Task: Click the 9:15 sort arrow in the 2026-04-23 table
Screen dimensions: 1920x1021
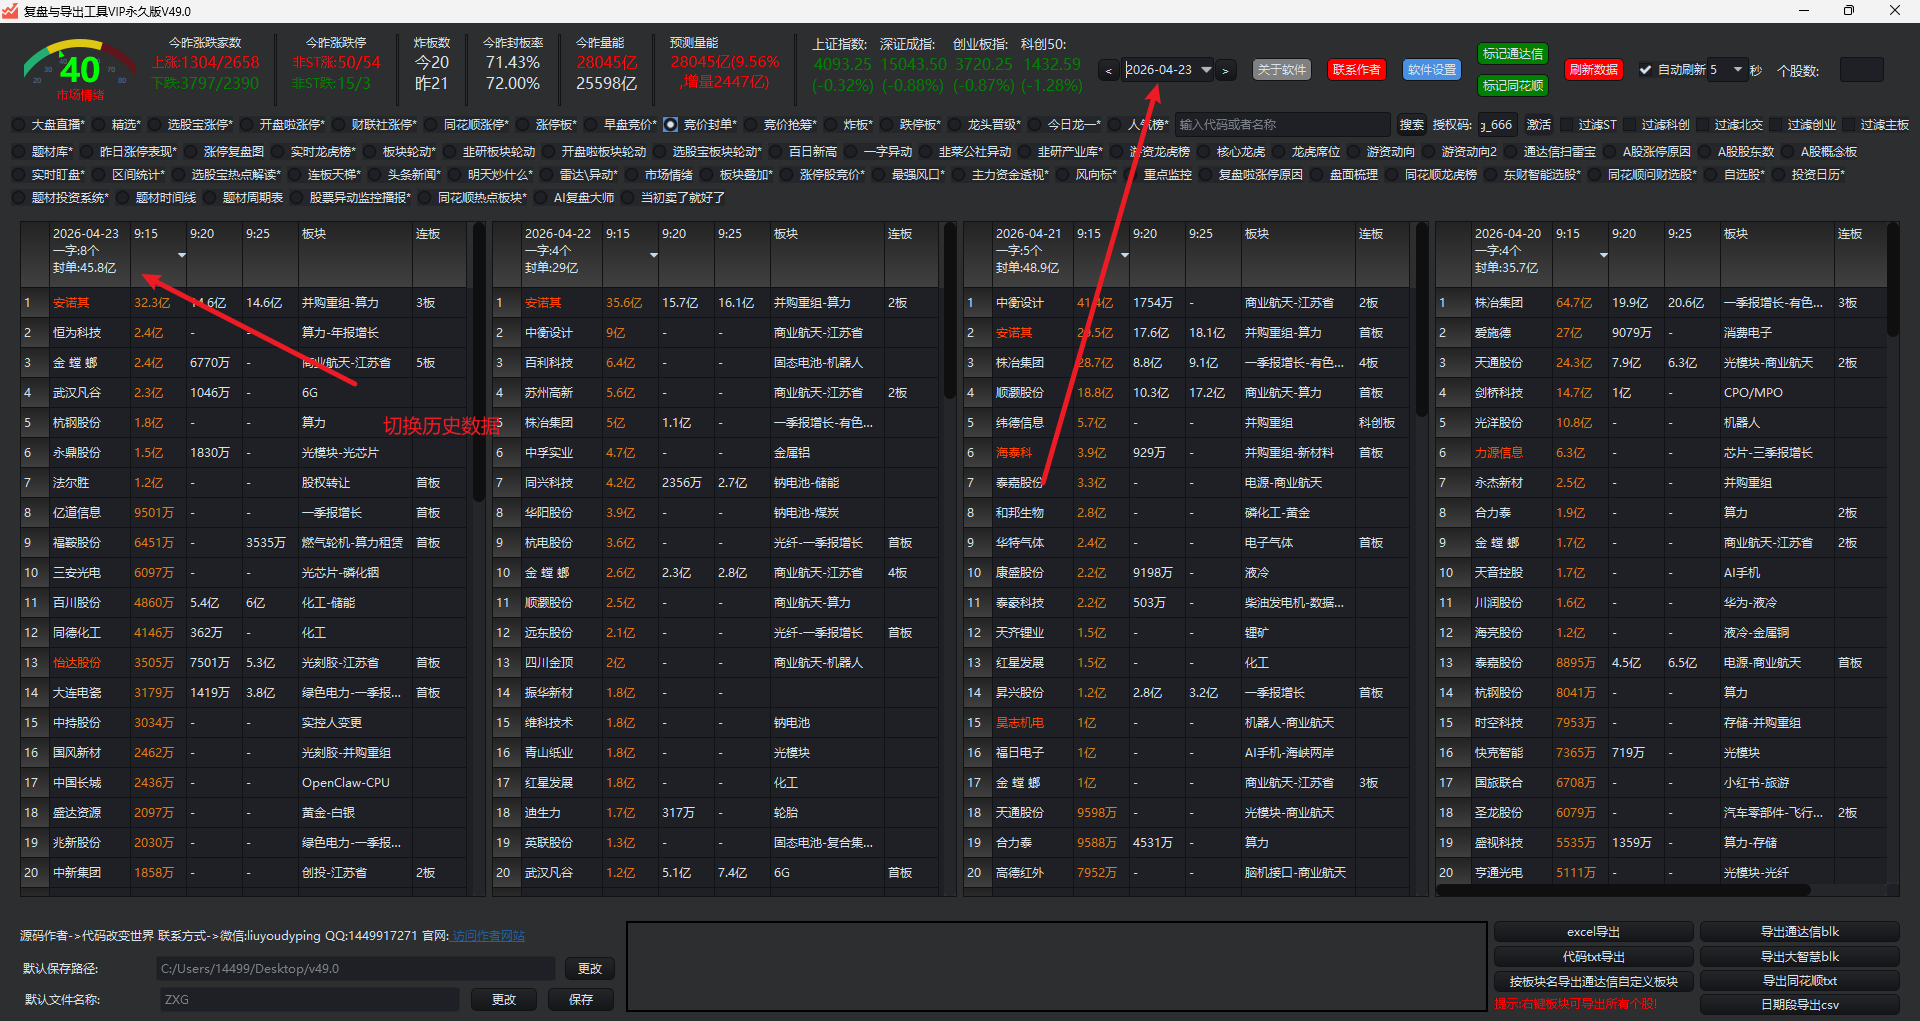Action: (x=181, y=255)
